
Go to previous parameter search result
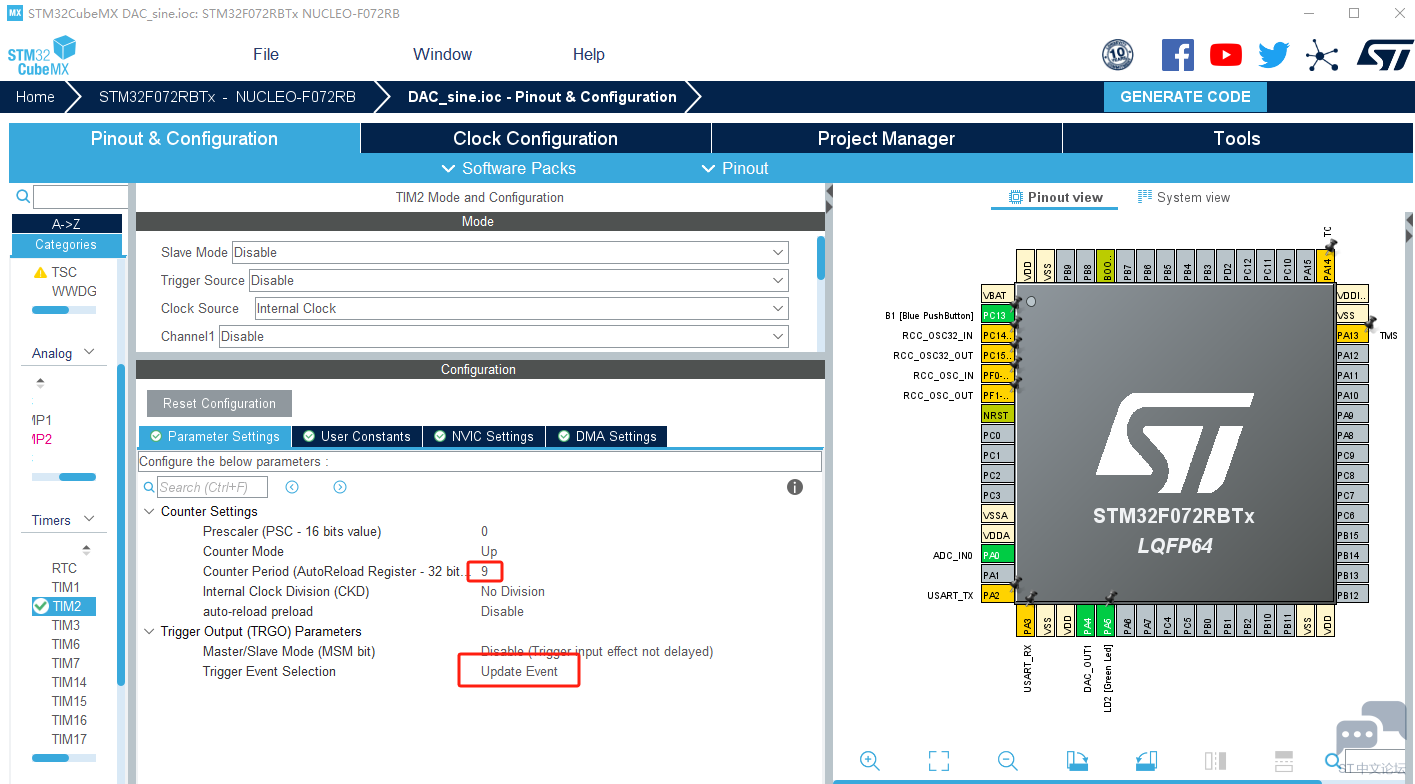[292, 487]
